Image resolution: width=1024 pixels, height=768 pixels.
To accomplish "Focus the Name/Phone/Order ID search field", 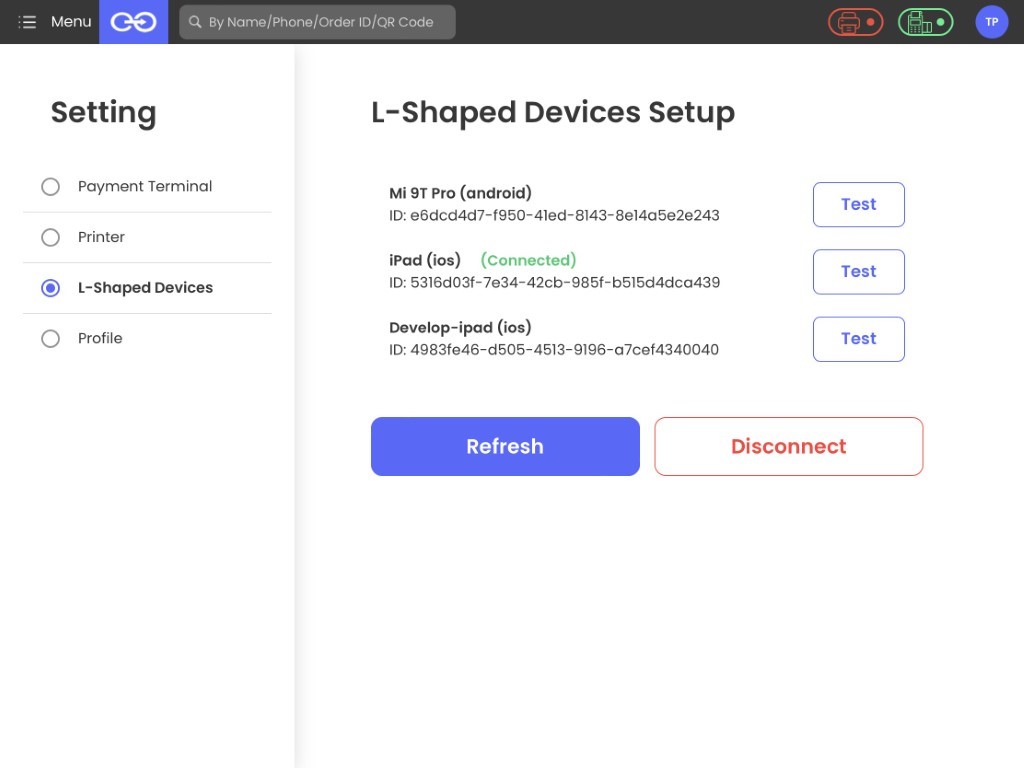I will tap(317, 22).
